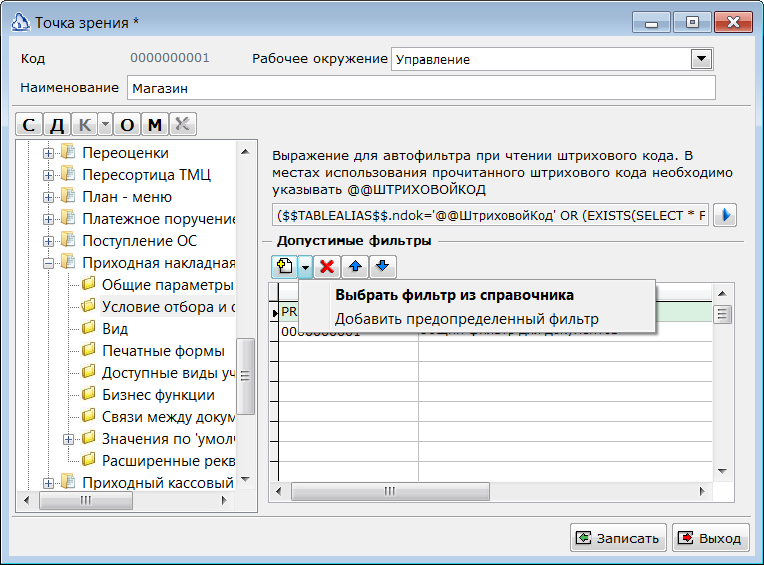Click folder icon of 'Бизнес функции'
The image size is (764, 565).
click(89, 394)
